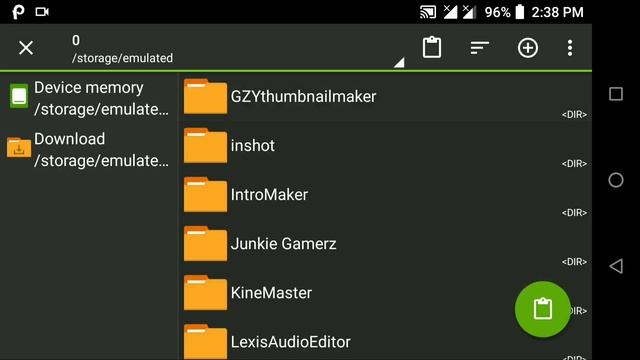Viewport: 640px width, 360px height.
Task: Tap the Android recent apps square button
Action: click(x=616, y=94)
